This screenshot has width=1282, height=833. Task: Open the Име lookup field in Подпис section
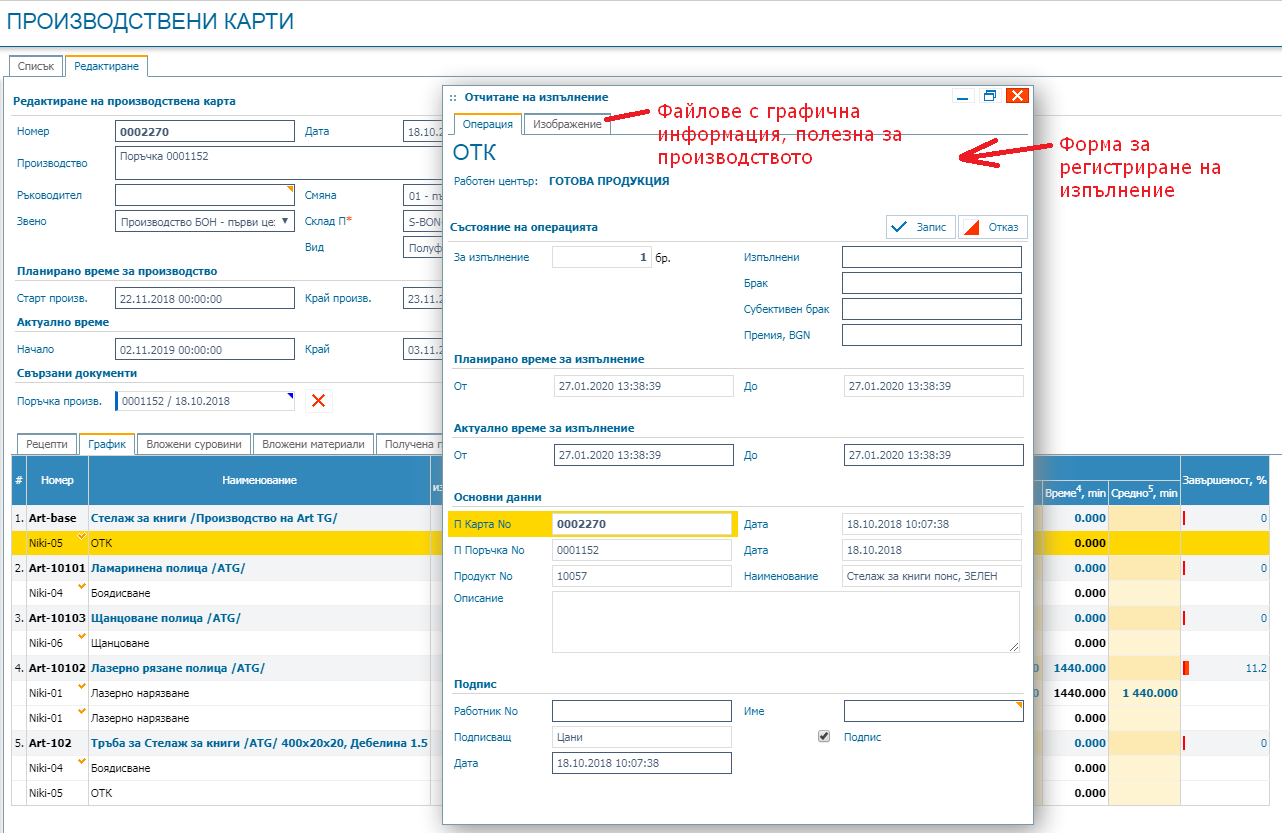(x=934, y=711)
